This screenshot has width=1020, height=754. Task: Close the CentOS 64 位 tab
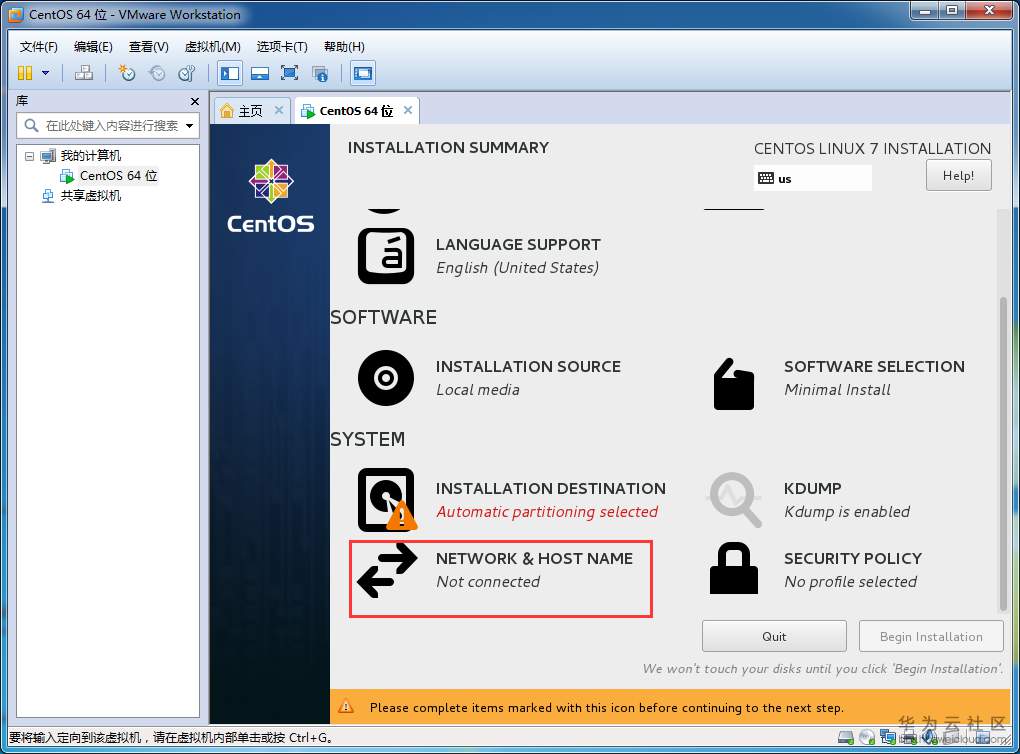408,110
